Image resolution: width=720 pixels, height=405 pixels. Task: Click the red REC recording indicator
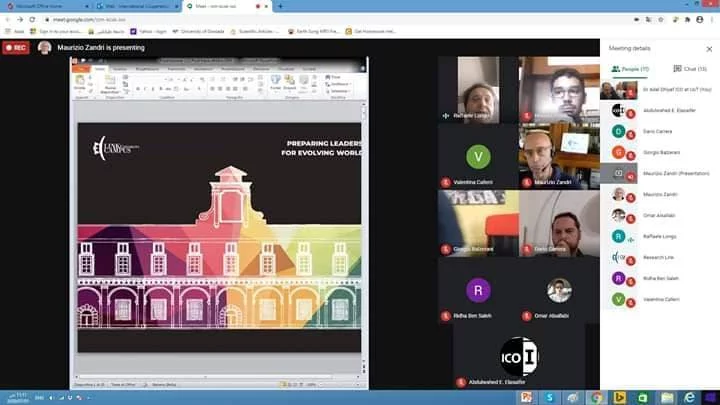pos(16,47)
